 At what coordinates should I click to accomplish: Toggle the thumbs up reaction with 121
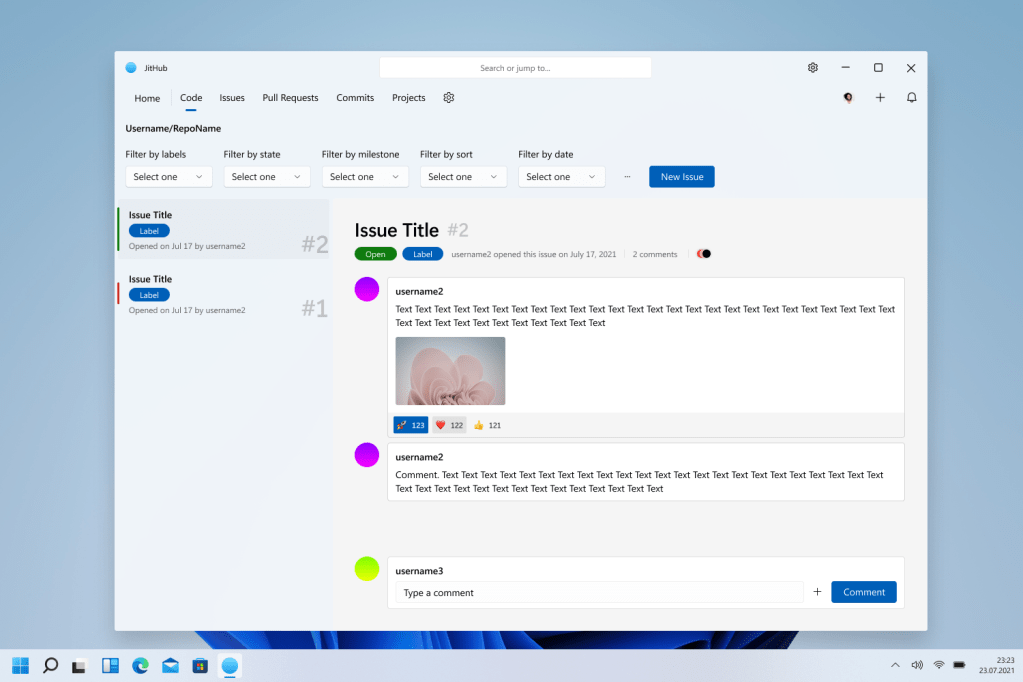coord(487,425)
